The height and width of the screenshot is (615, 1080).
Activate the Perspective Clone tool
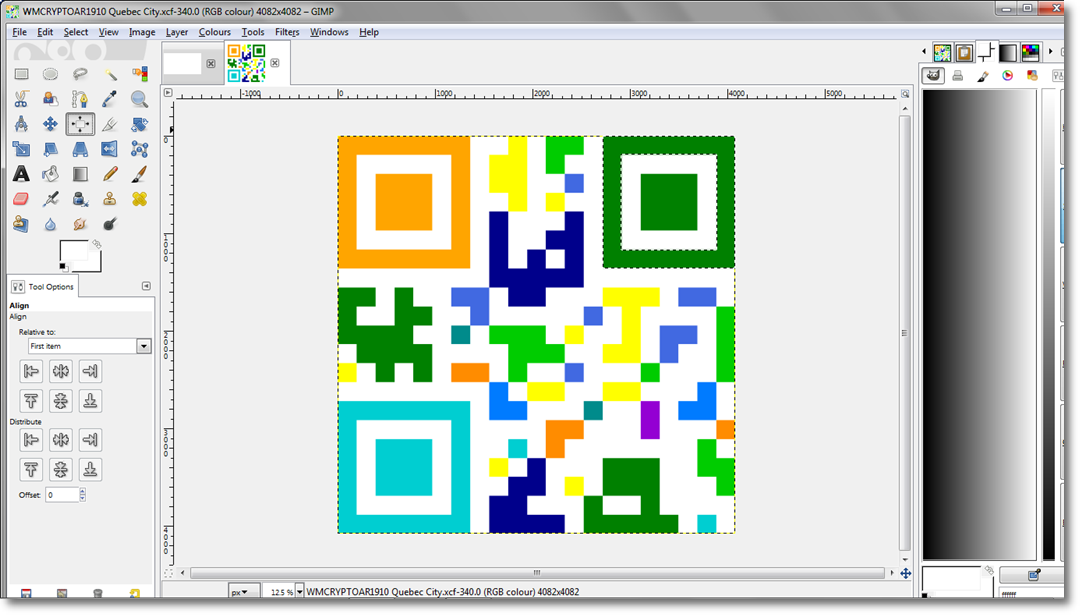point(21,224)
